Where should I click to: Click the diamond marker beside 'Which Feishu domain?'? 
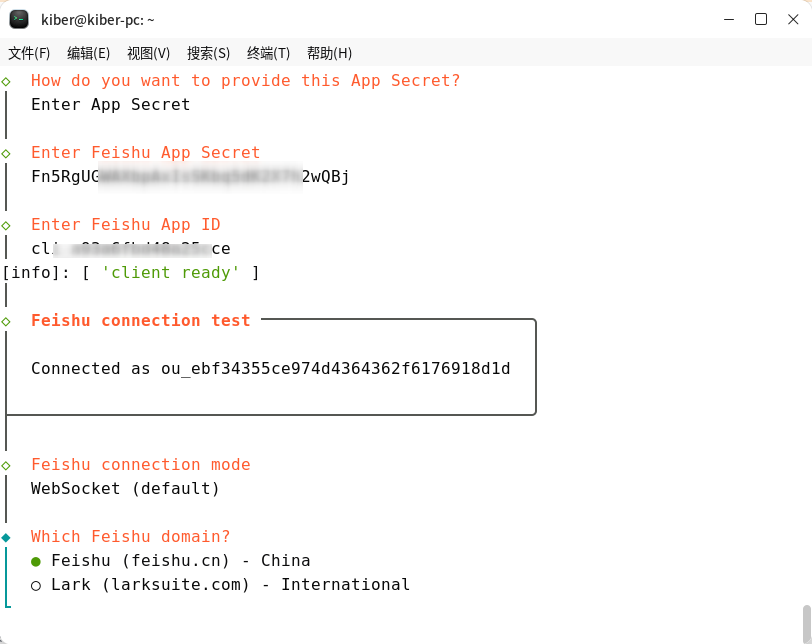click(x=6, y=537)
